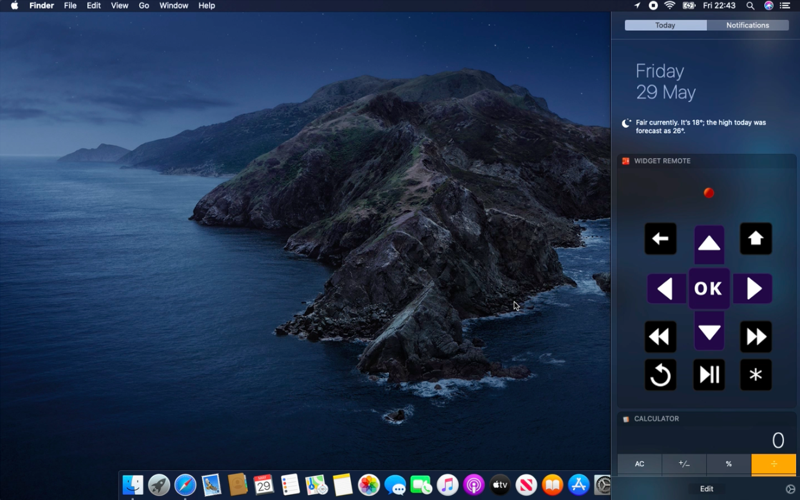Open Music from the Dock
This screenshot has height=500, width=800.
click(x=447, y=485)
